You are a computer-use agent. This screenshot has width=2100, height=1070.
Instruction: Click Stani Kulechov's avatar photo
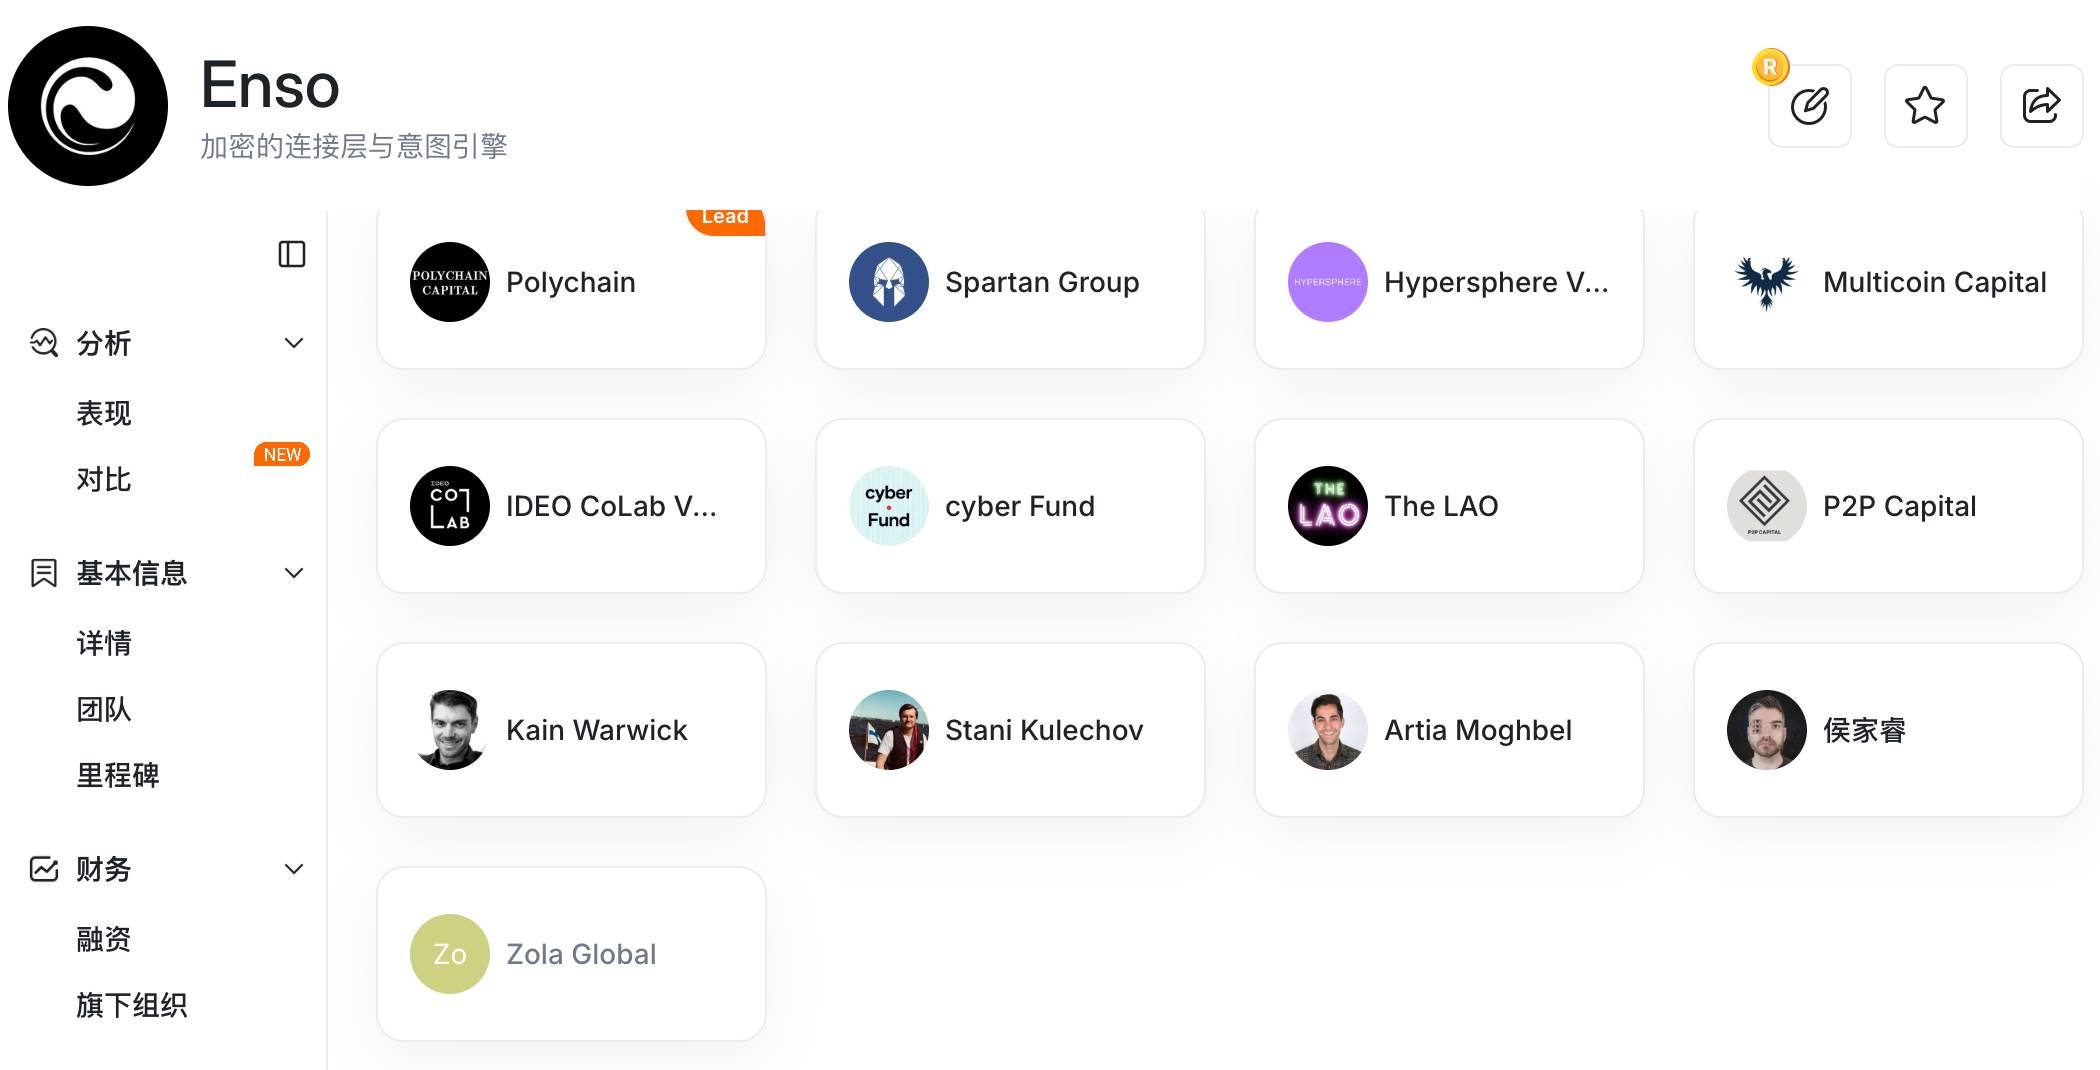coord(889,730)
